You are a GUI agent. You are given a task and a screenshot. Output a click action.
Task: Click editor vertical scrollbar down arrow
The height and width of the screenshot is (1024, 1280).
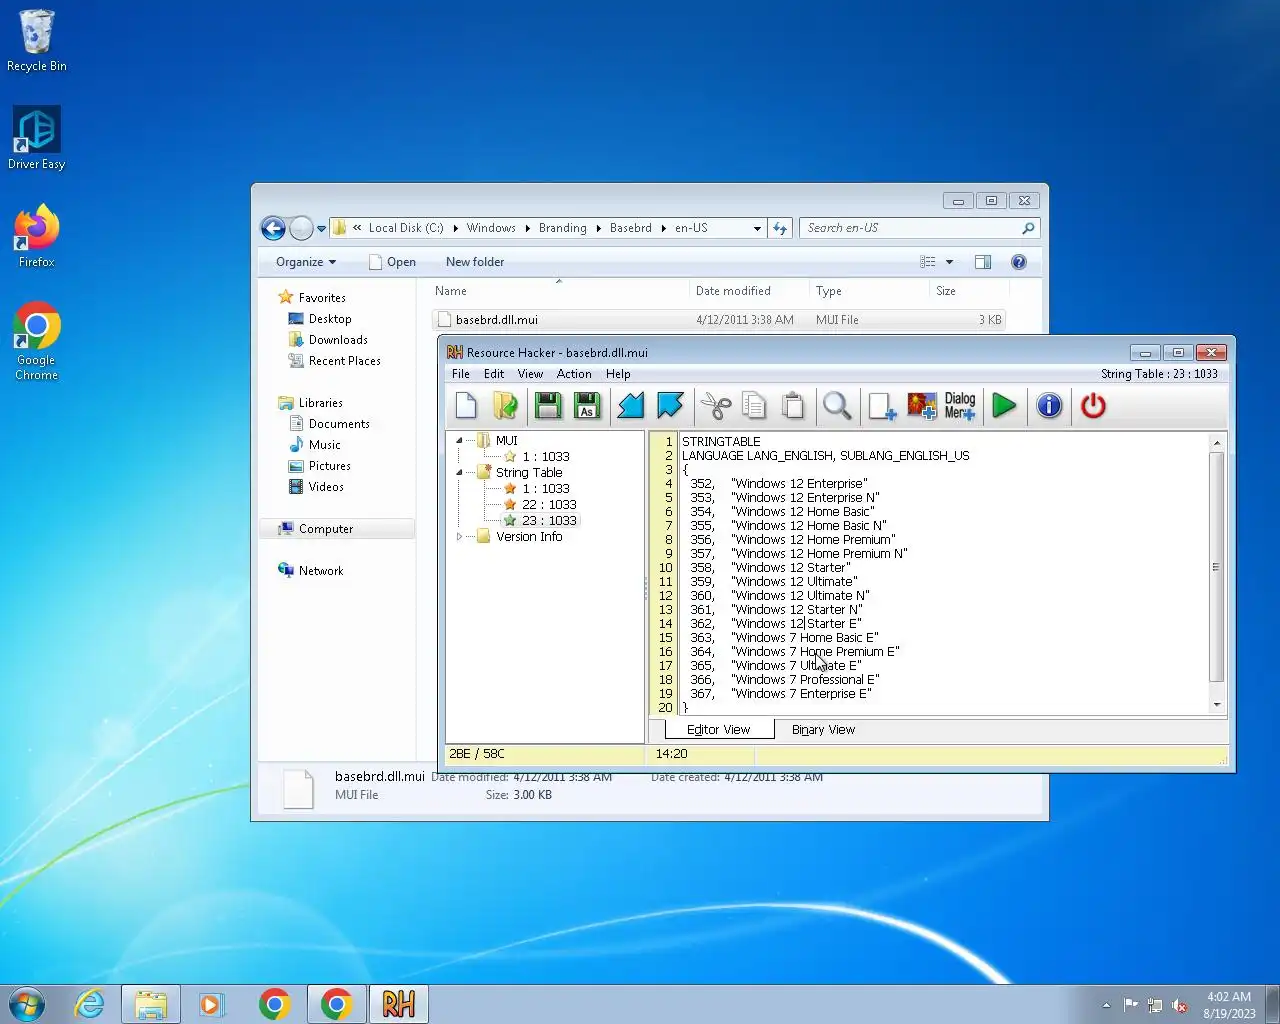point(1217,705)
